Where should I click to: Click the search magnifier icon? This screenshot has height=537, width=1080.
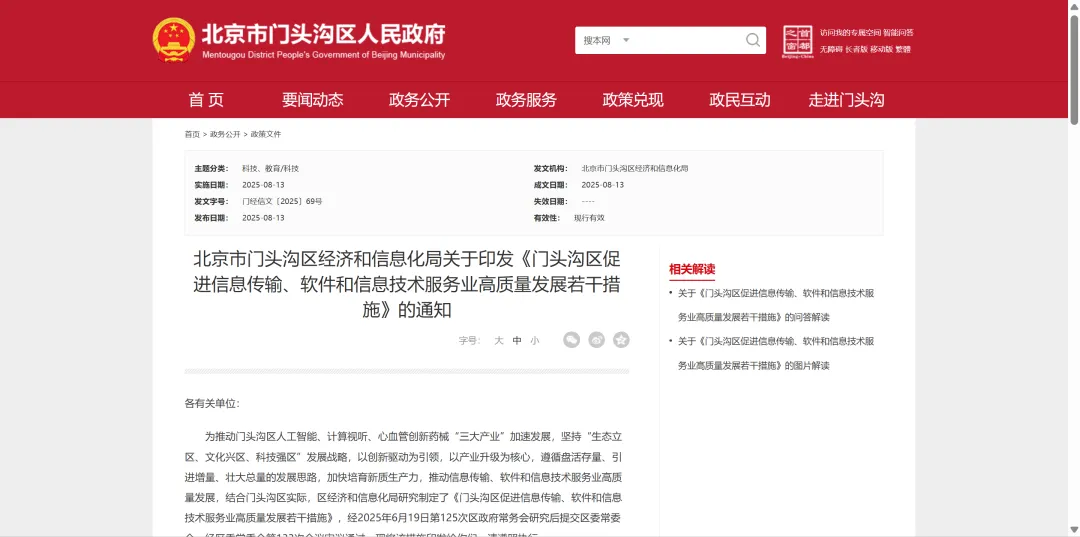tap(753, 40)
